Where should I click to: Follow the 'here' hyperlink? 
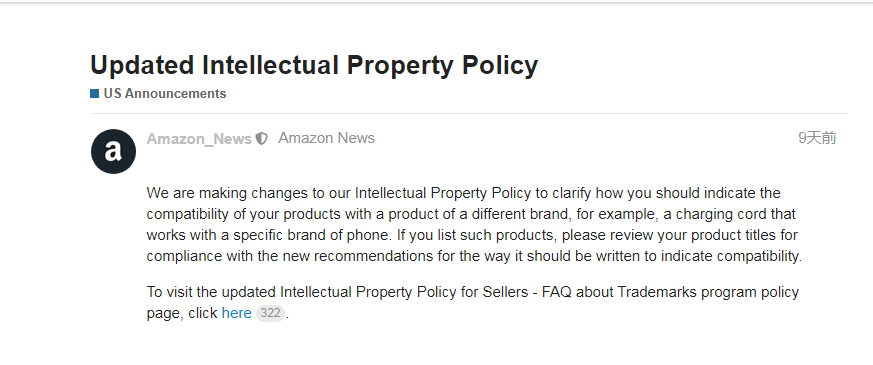pyautogui.click(x=237, y=313)
